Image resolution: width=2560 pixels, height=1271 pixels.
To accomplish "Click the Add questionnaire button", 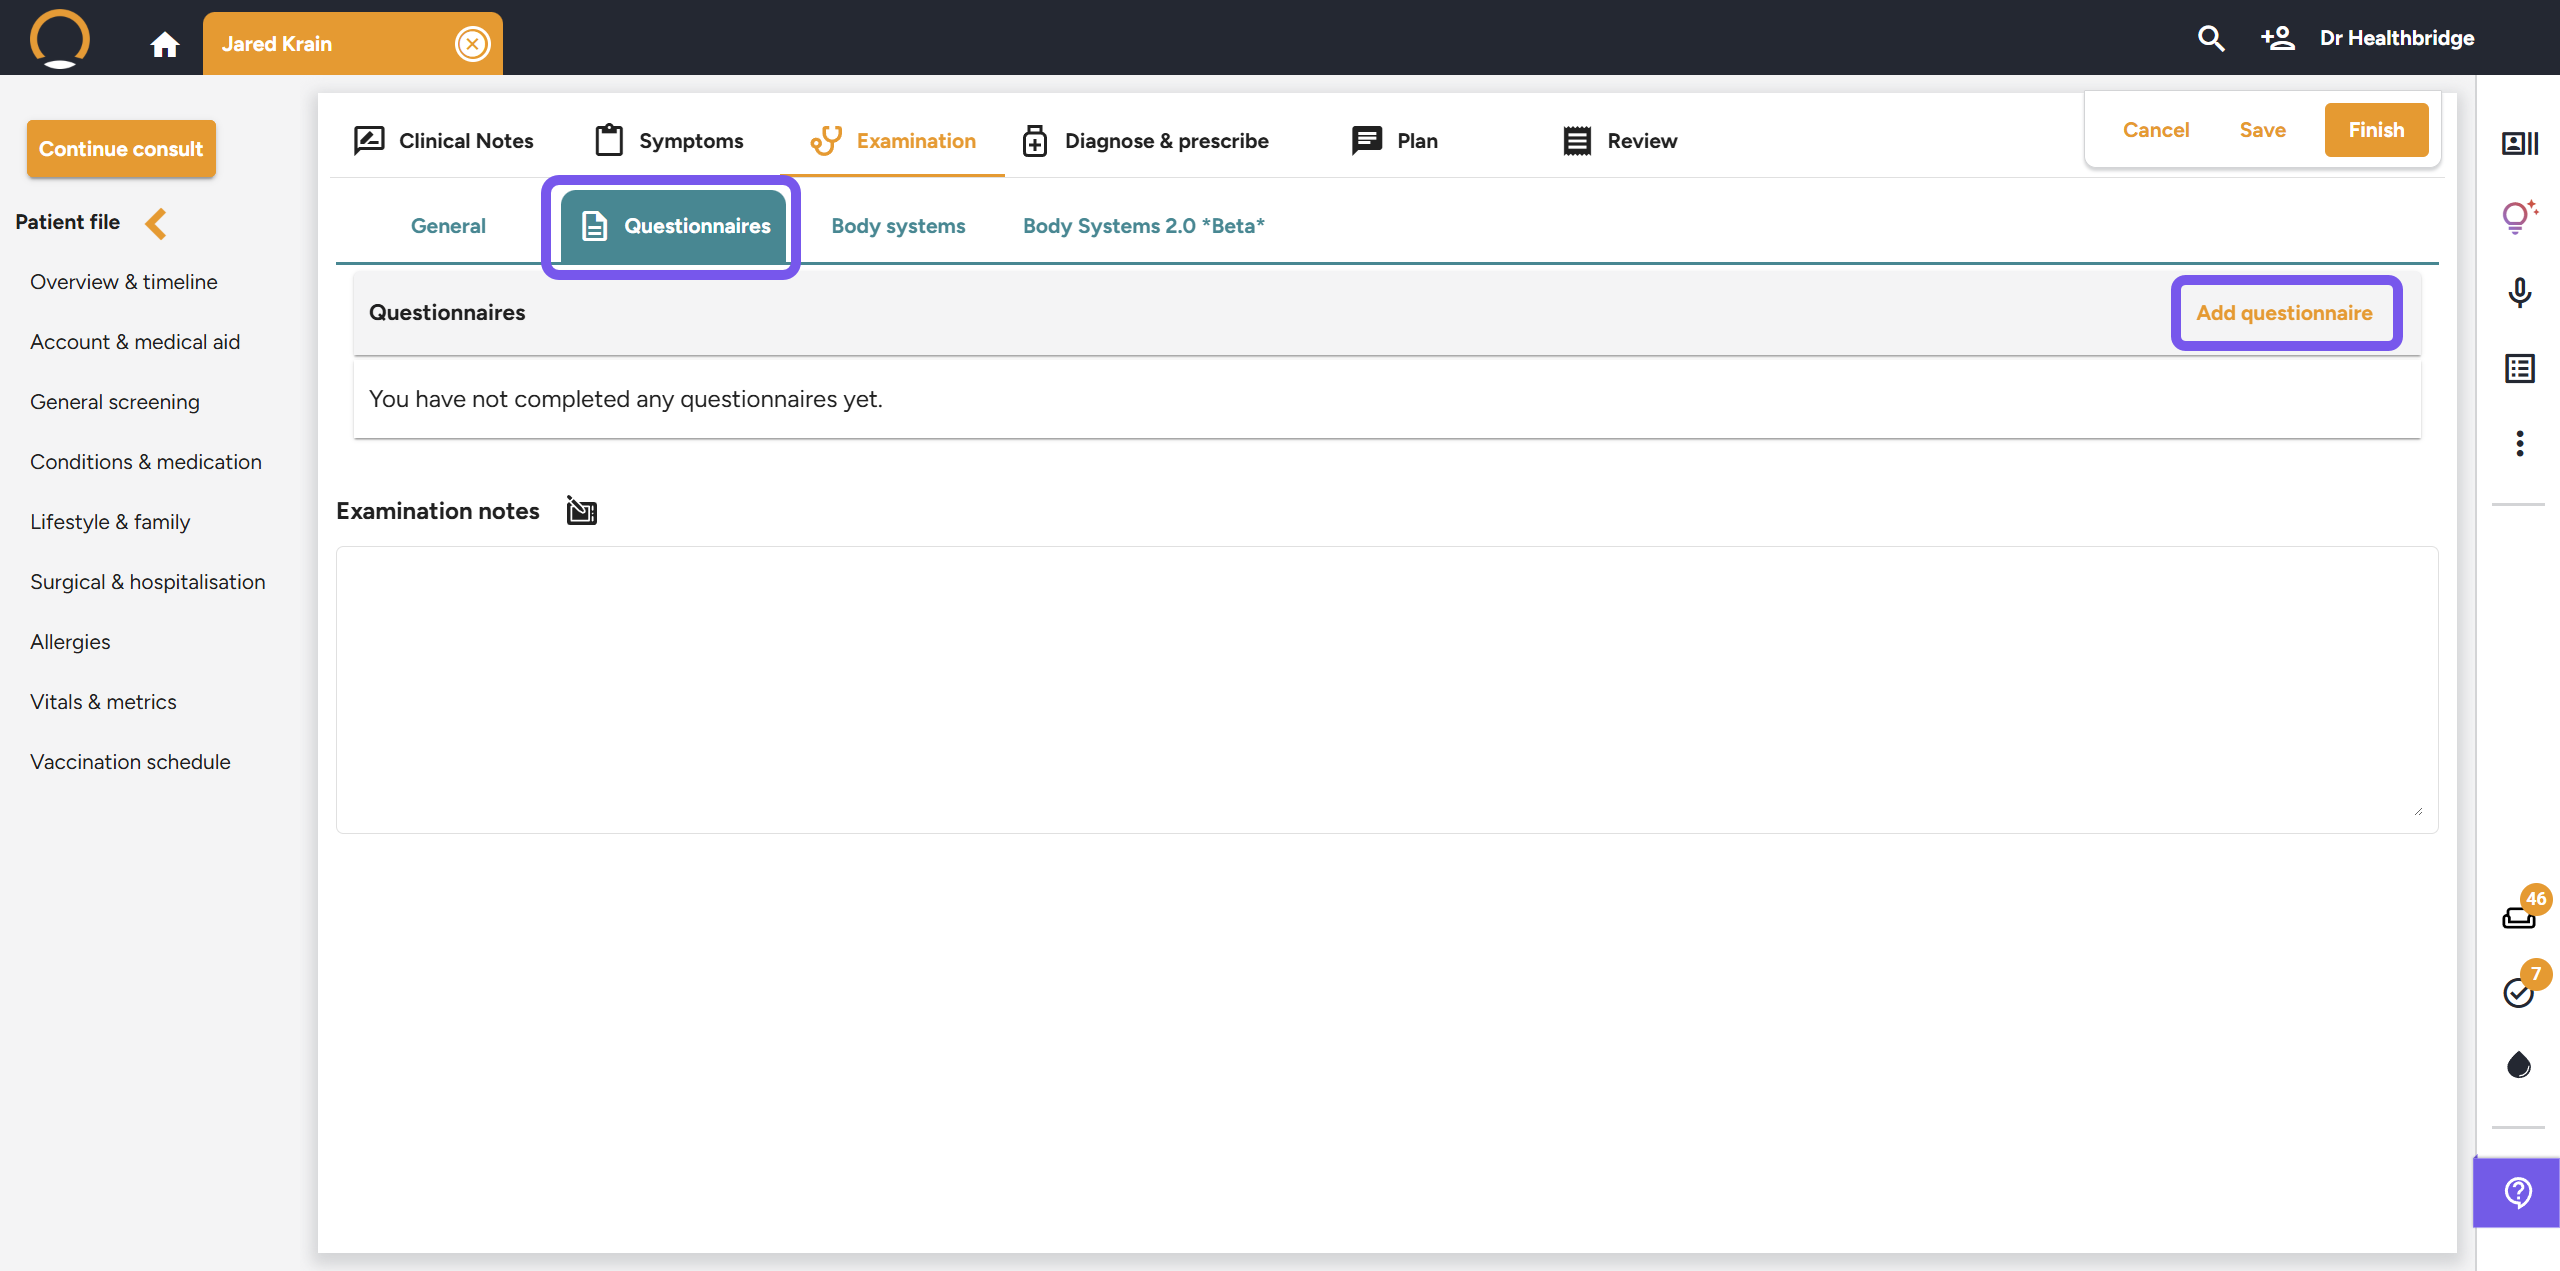I will click(x=2284, y=313).
